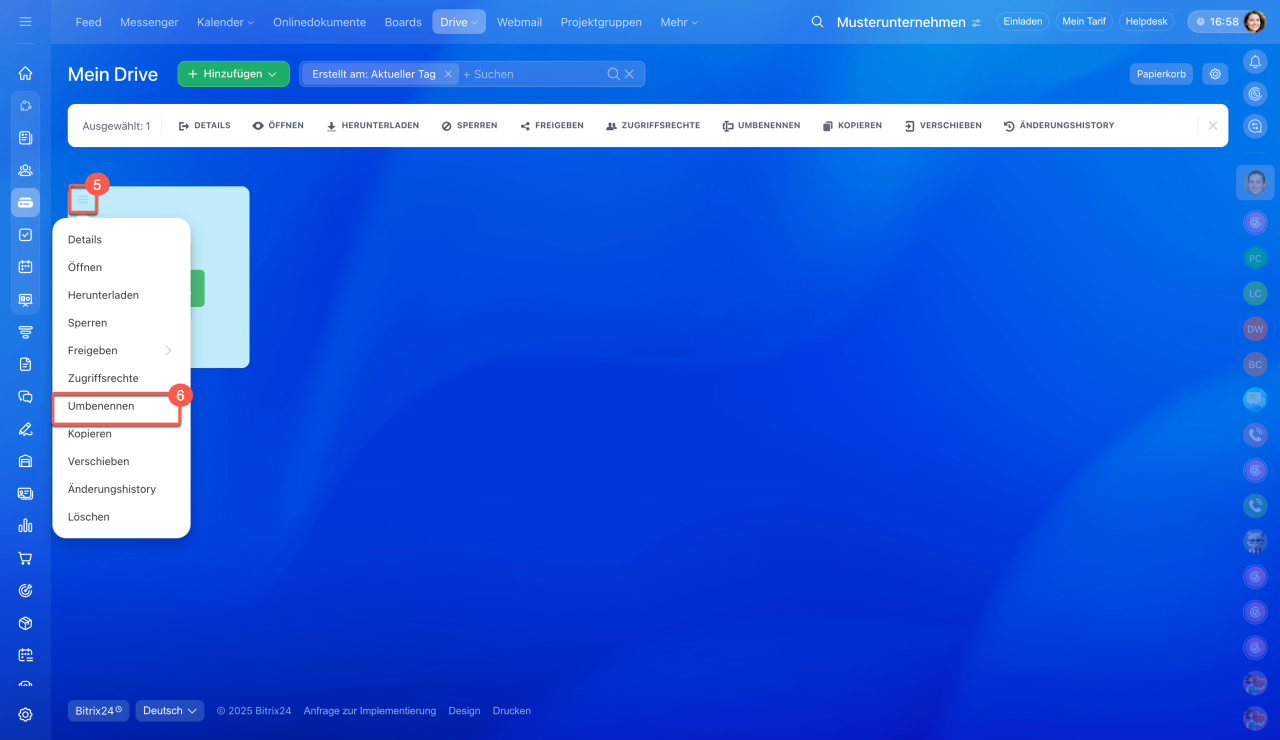Open the Webmail tab
The height and width of the screenshot is (740, 1280).
coord(521,22)
